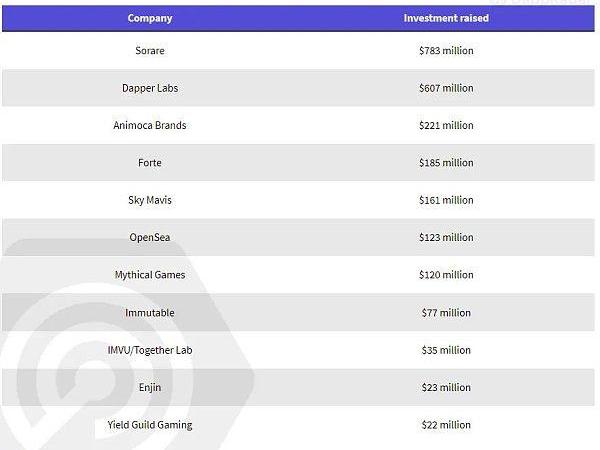Click the $185 million figure
600x450 pixels.
(446, 163)
